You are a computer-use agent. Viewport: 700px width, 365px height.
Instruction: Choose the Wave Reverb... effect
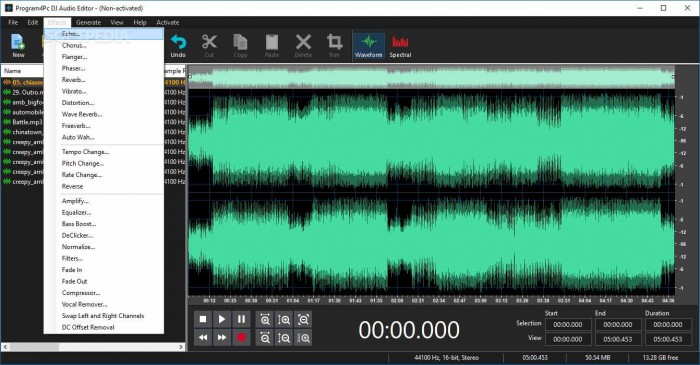(x=104, y=114)
